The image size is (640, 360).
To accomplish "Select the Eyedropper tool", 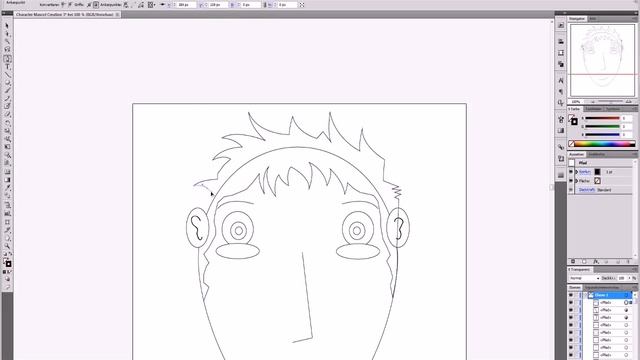I will [x=7, y=188].
